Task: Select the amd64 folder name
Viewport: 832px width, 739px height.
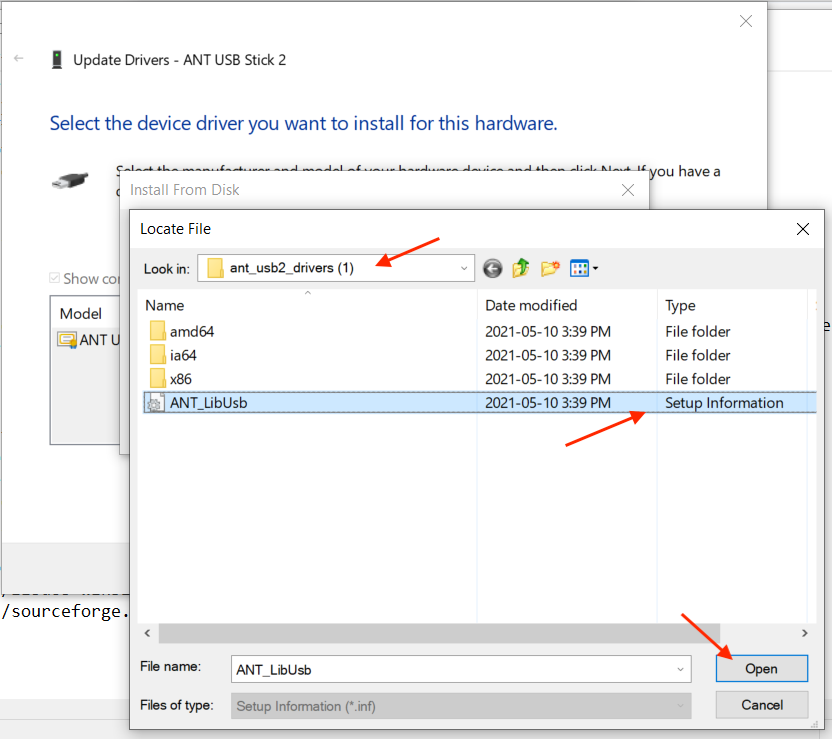Action: (x=192, y=332)
